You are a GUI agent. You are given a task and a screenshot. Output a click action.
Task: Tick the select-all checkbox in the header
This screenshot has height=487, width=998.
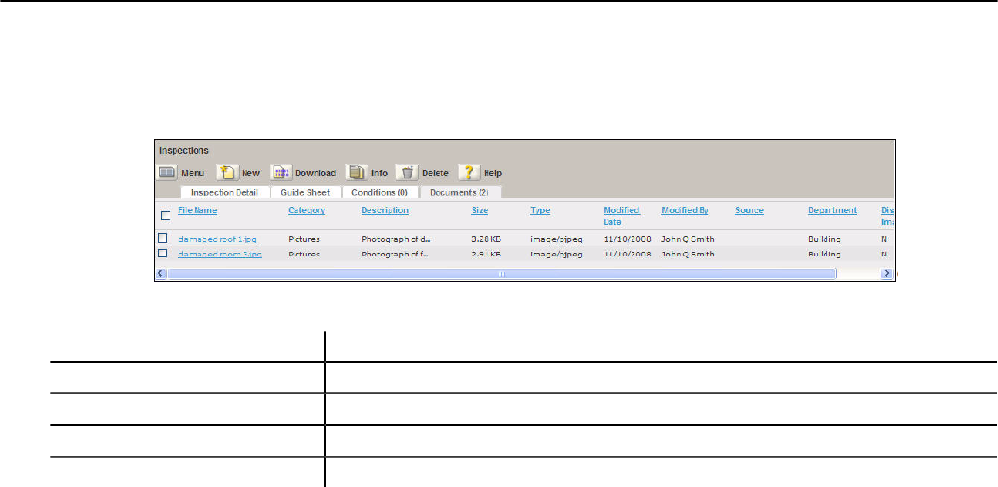tap(165, 215)
